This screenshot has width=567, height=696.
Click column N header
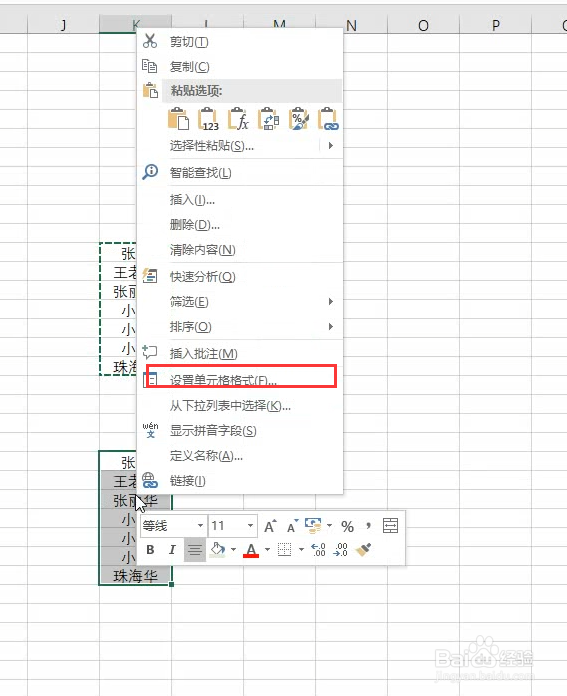coord(352,24)
